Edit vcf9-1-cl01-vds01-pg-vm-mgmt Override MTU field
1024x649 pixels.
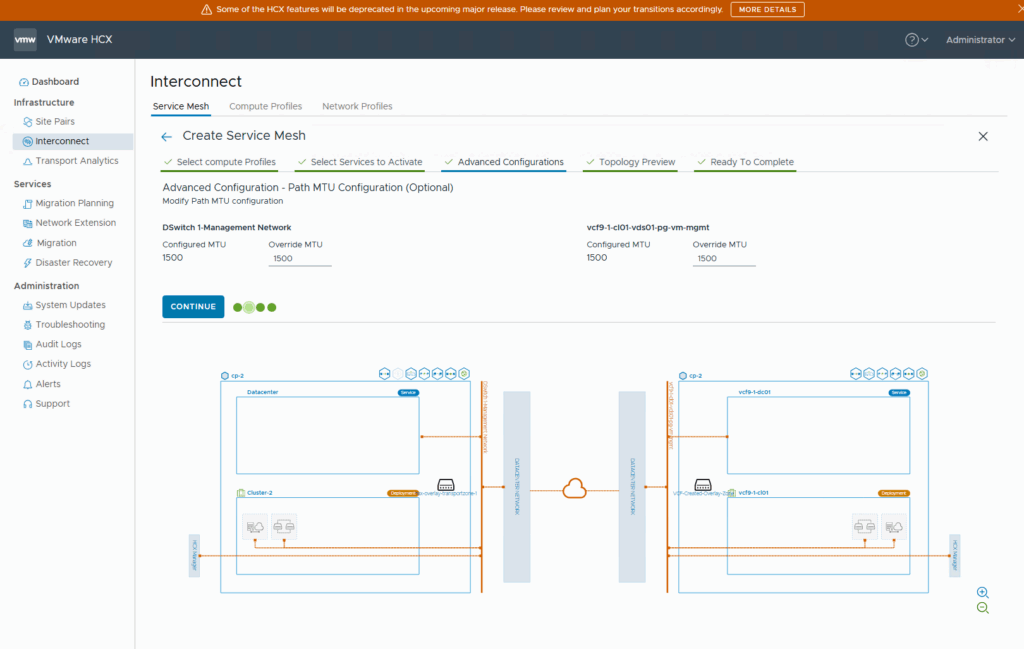pos(723,258)
